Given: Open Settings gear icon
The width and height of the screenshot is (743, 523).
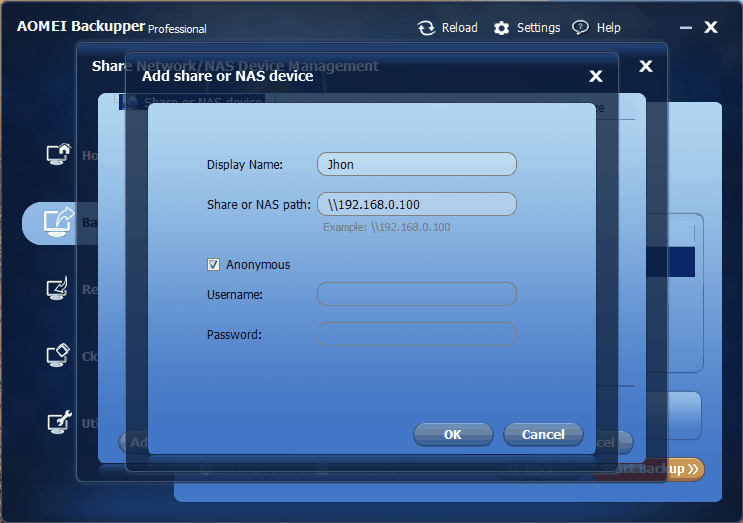Looking at the screenshot, I should (501, 28).
